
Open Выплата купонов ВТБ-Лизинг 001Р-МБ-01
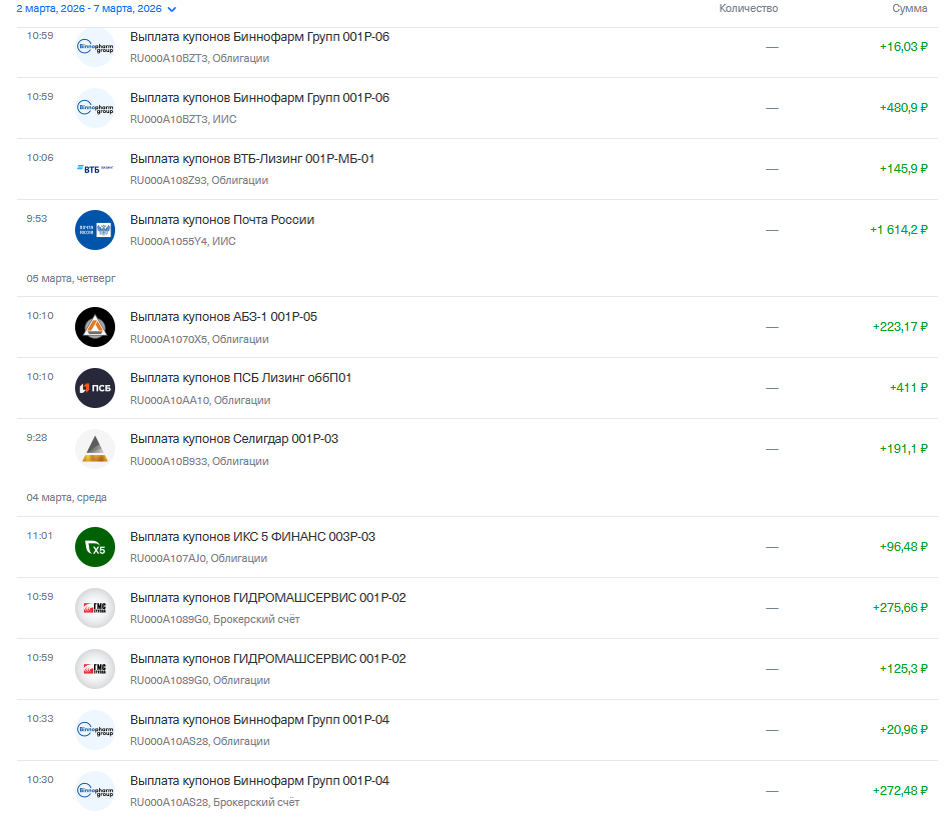[477, 169]
